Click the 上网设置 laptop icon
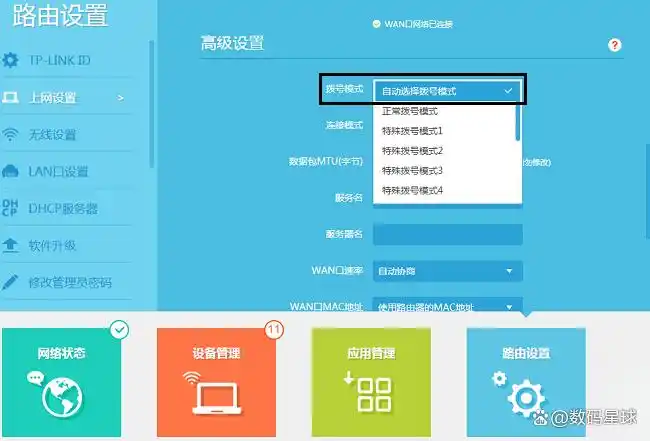The width and height of the screenshot is (650, 441). click(10, 98)
